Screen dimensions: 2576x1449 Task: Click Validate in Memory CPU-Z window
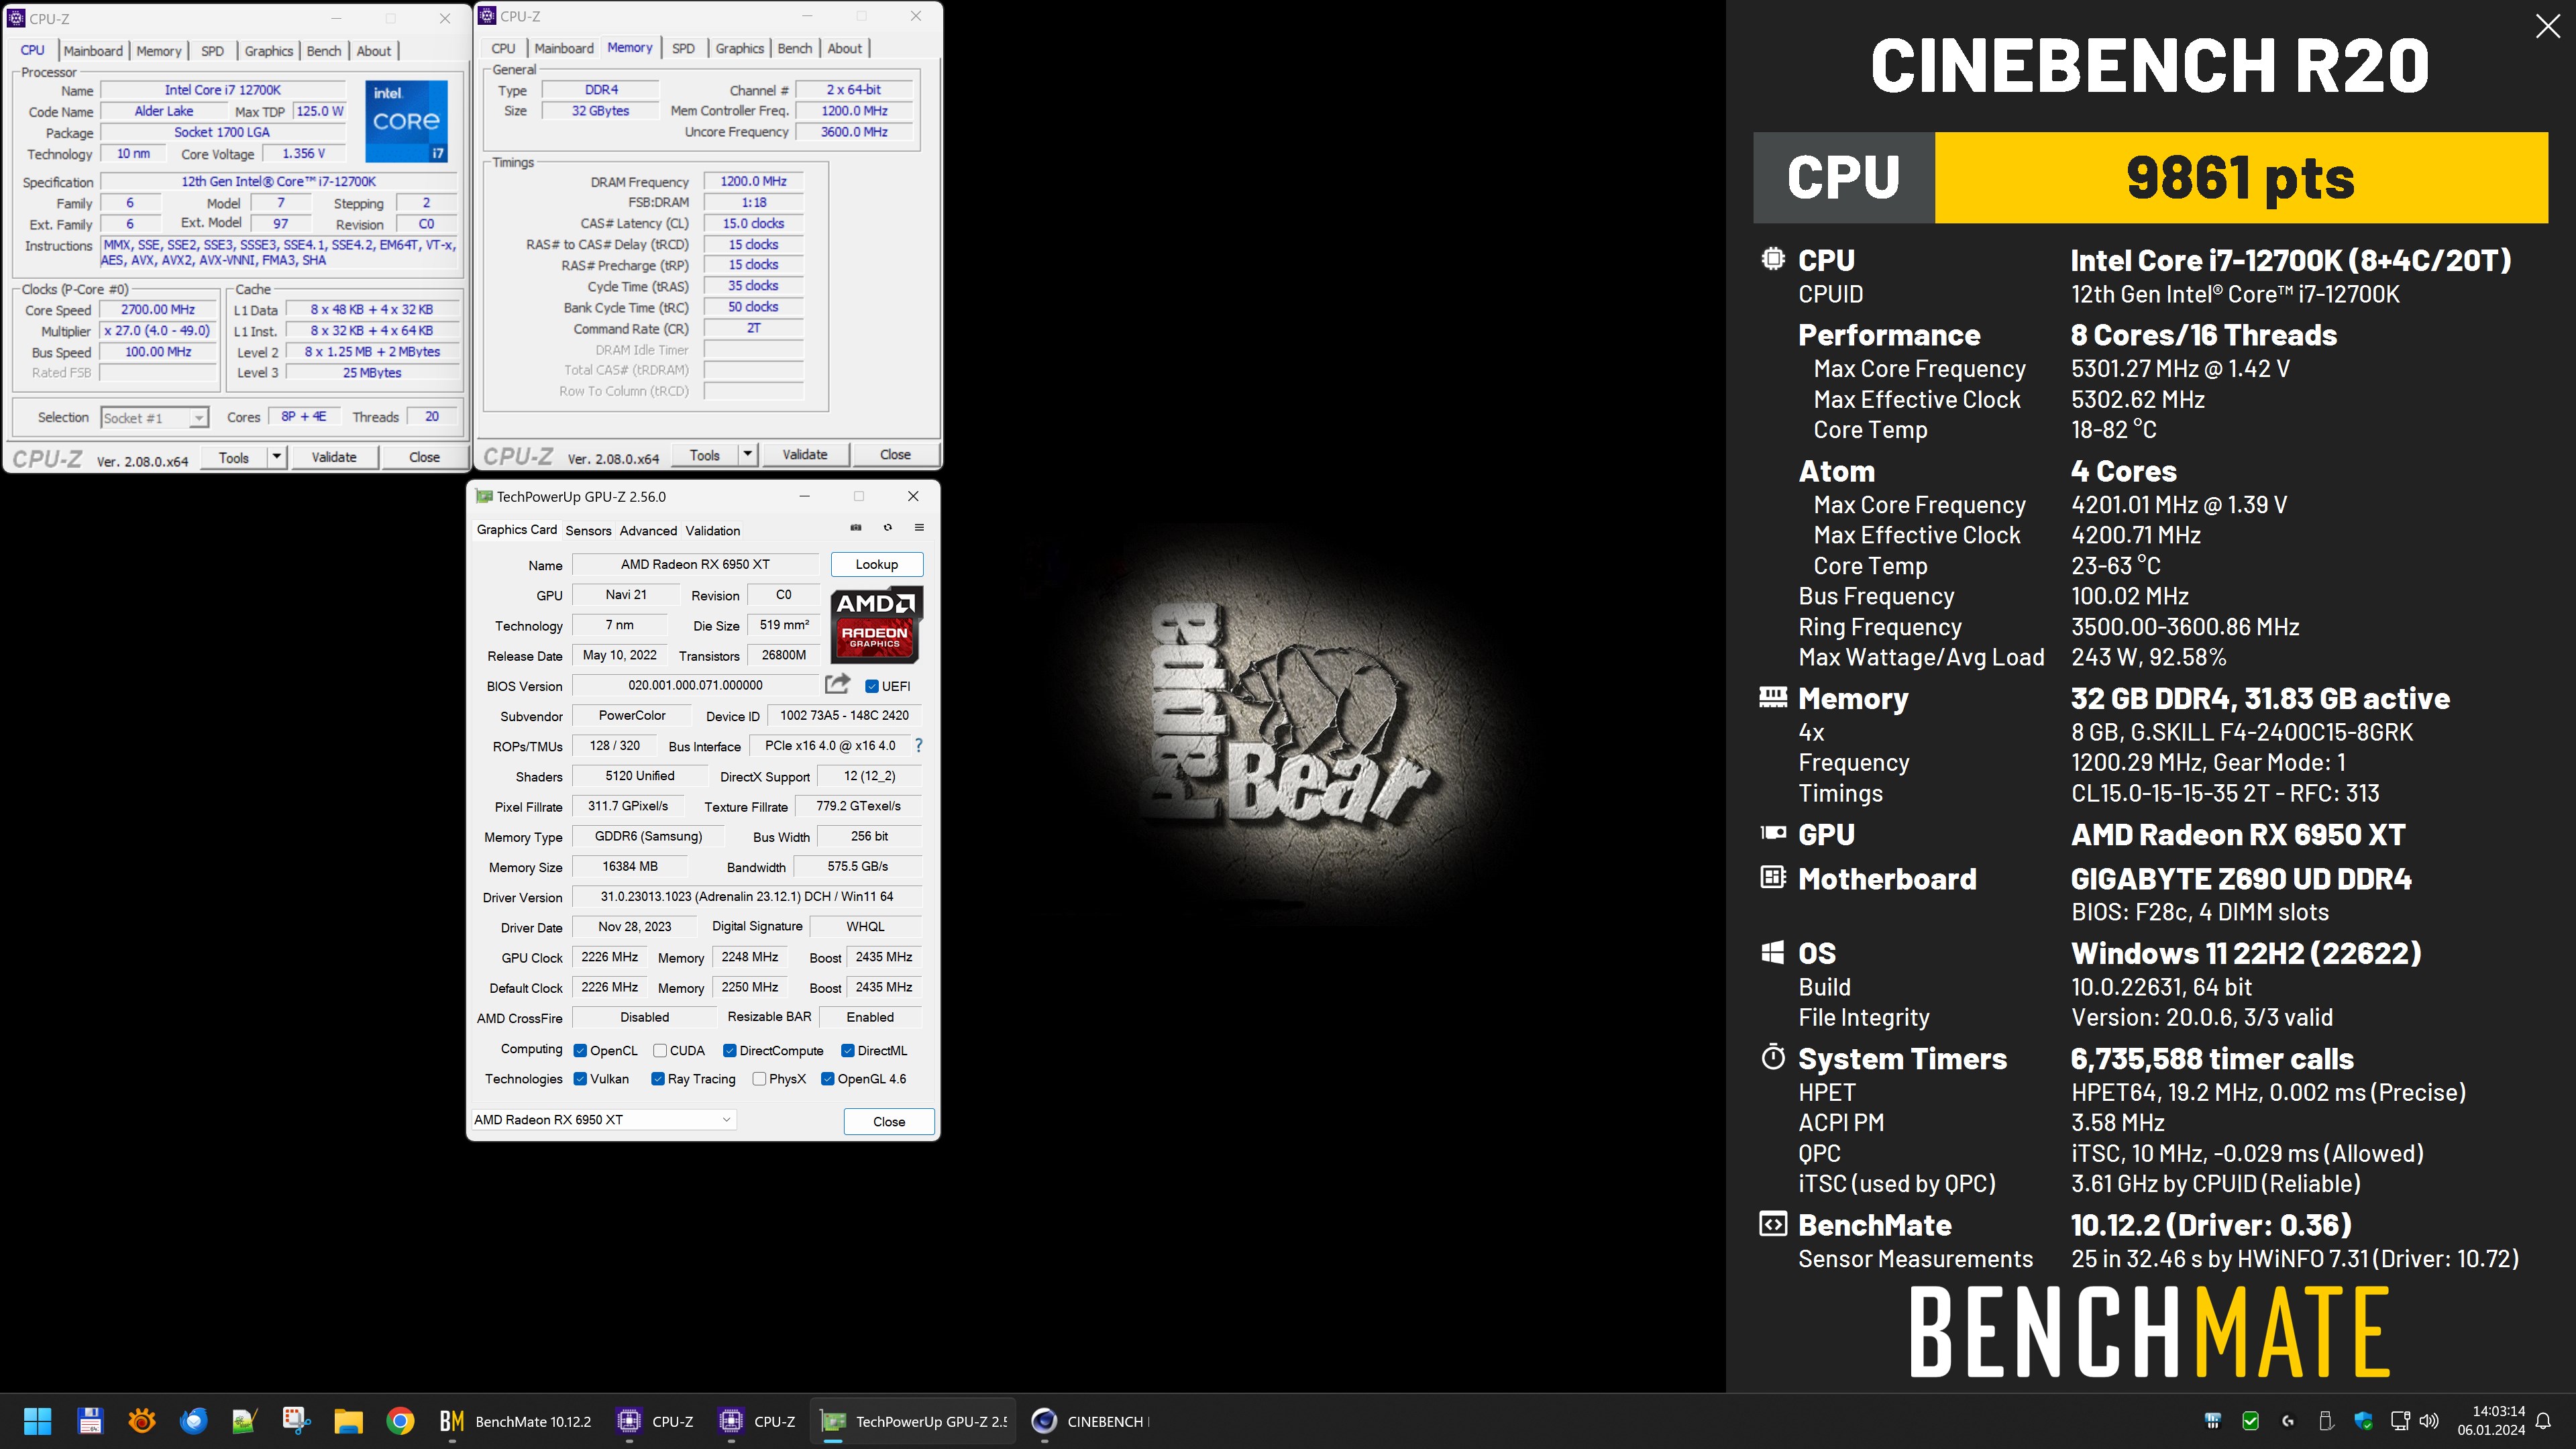805,454
